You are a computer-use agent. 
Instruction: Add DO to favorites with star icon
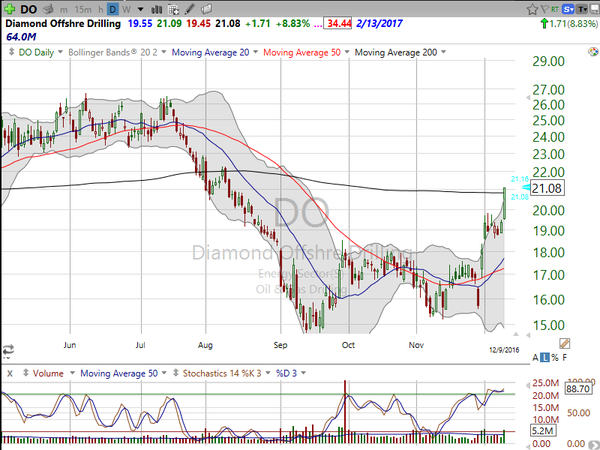[532, 9]
